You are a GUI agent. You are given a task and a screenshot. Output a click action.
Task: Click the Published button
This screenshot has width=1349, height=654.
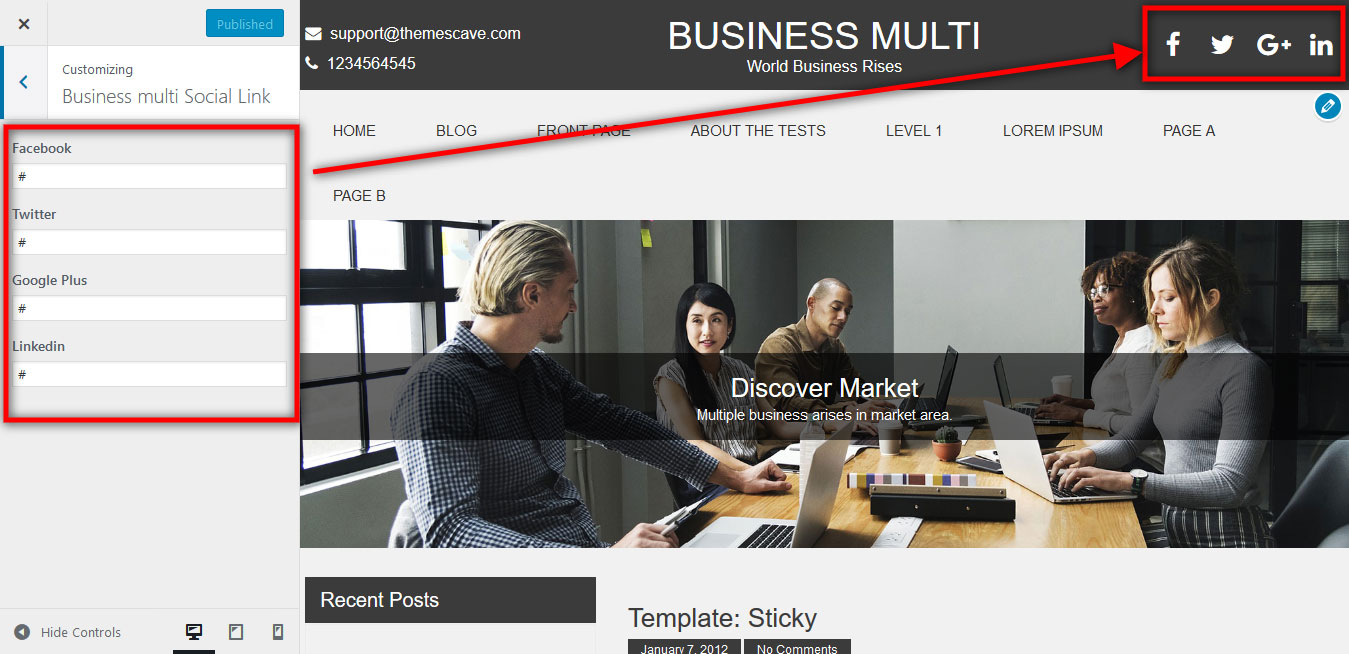(x=245, y=23)
